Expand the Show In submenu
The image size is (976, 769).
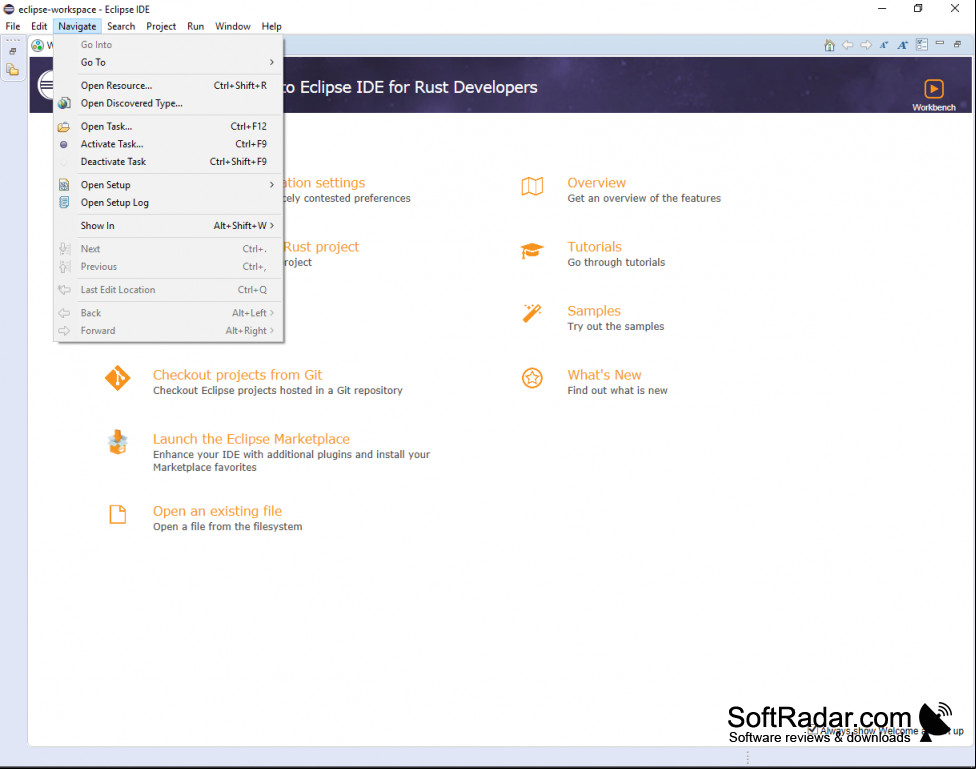point(168,225)
